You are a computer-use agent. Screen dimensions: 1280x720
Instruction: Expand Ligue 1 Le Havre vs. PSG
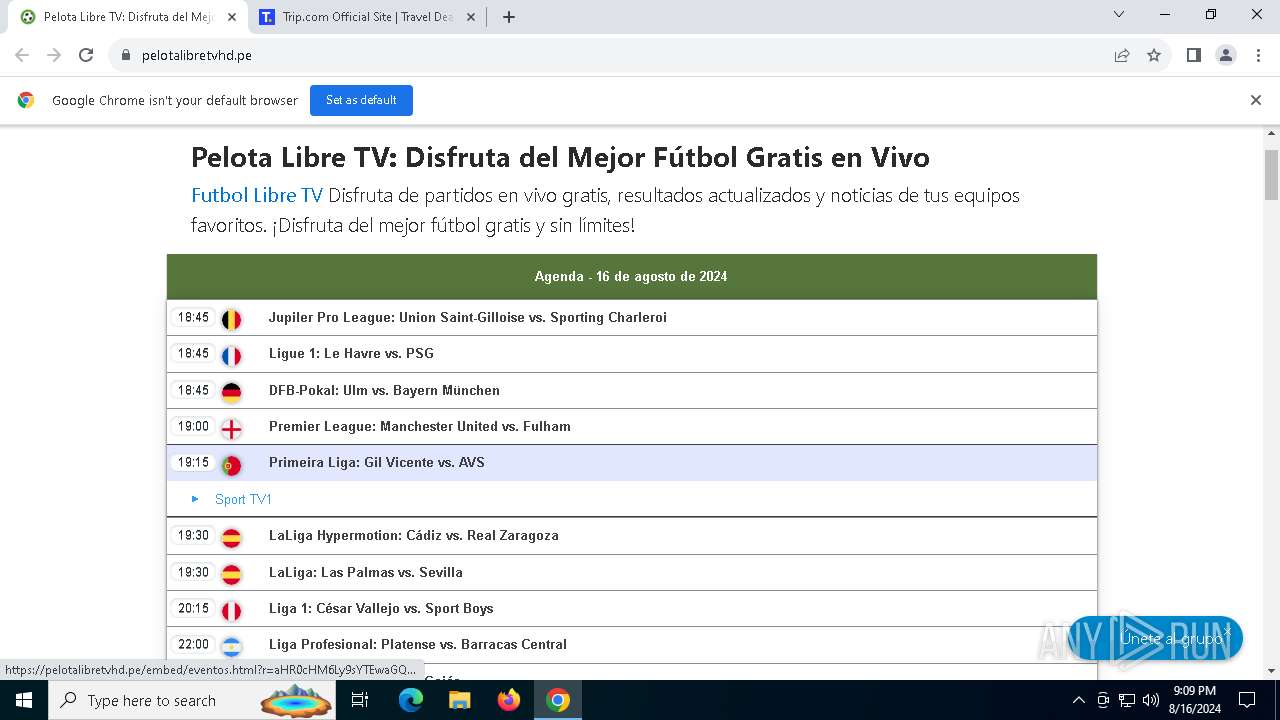pyautogui.click(x=631, y=353)
